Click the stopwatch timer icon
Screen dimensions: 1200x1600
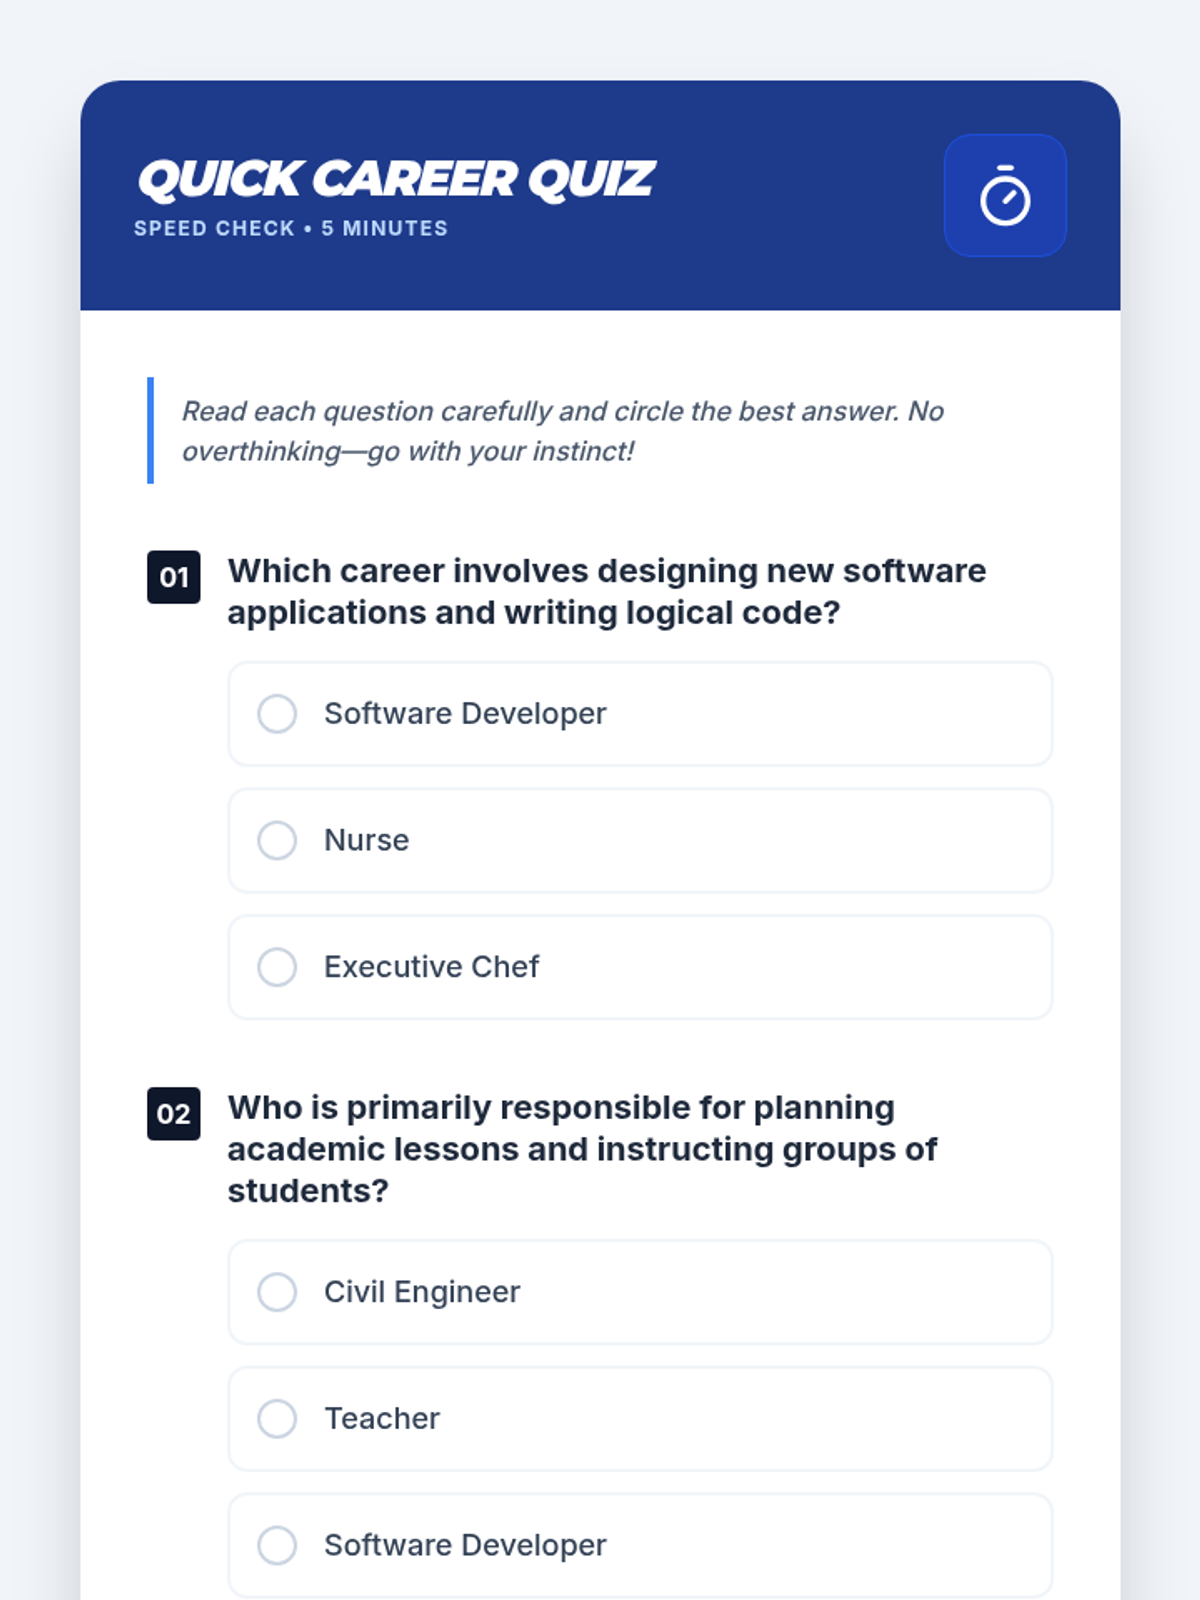pyautogui.click(x=1005, y=196)
